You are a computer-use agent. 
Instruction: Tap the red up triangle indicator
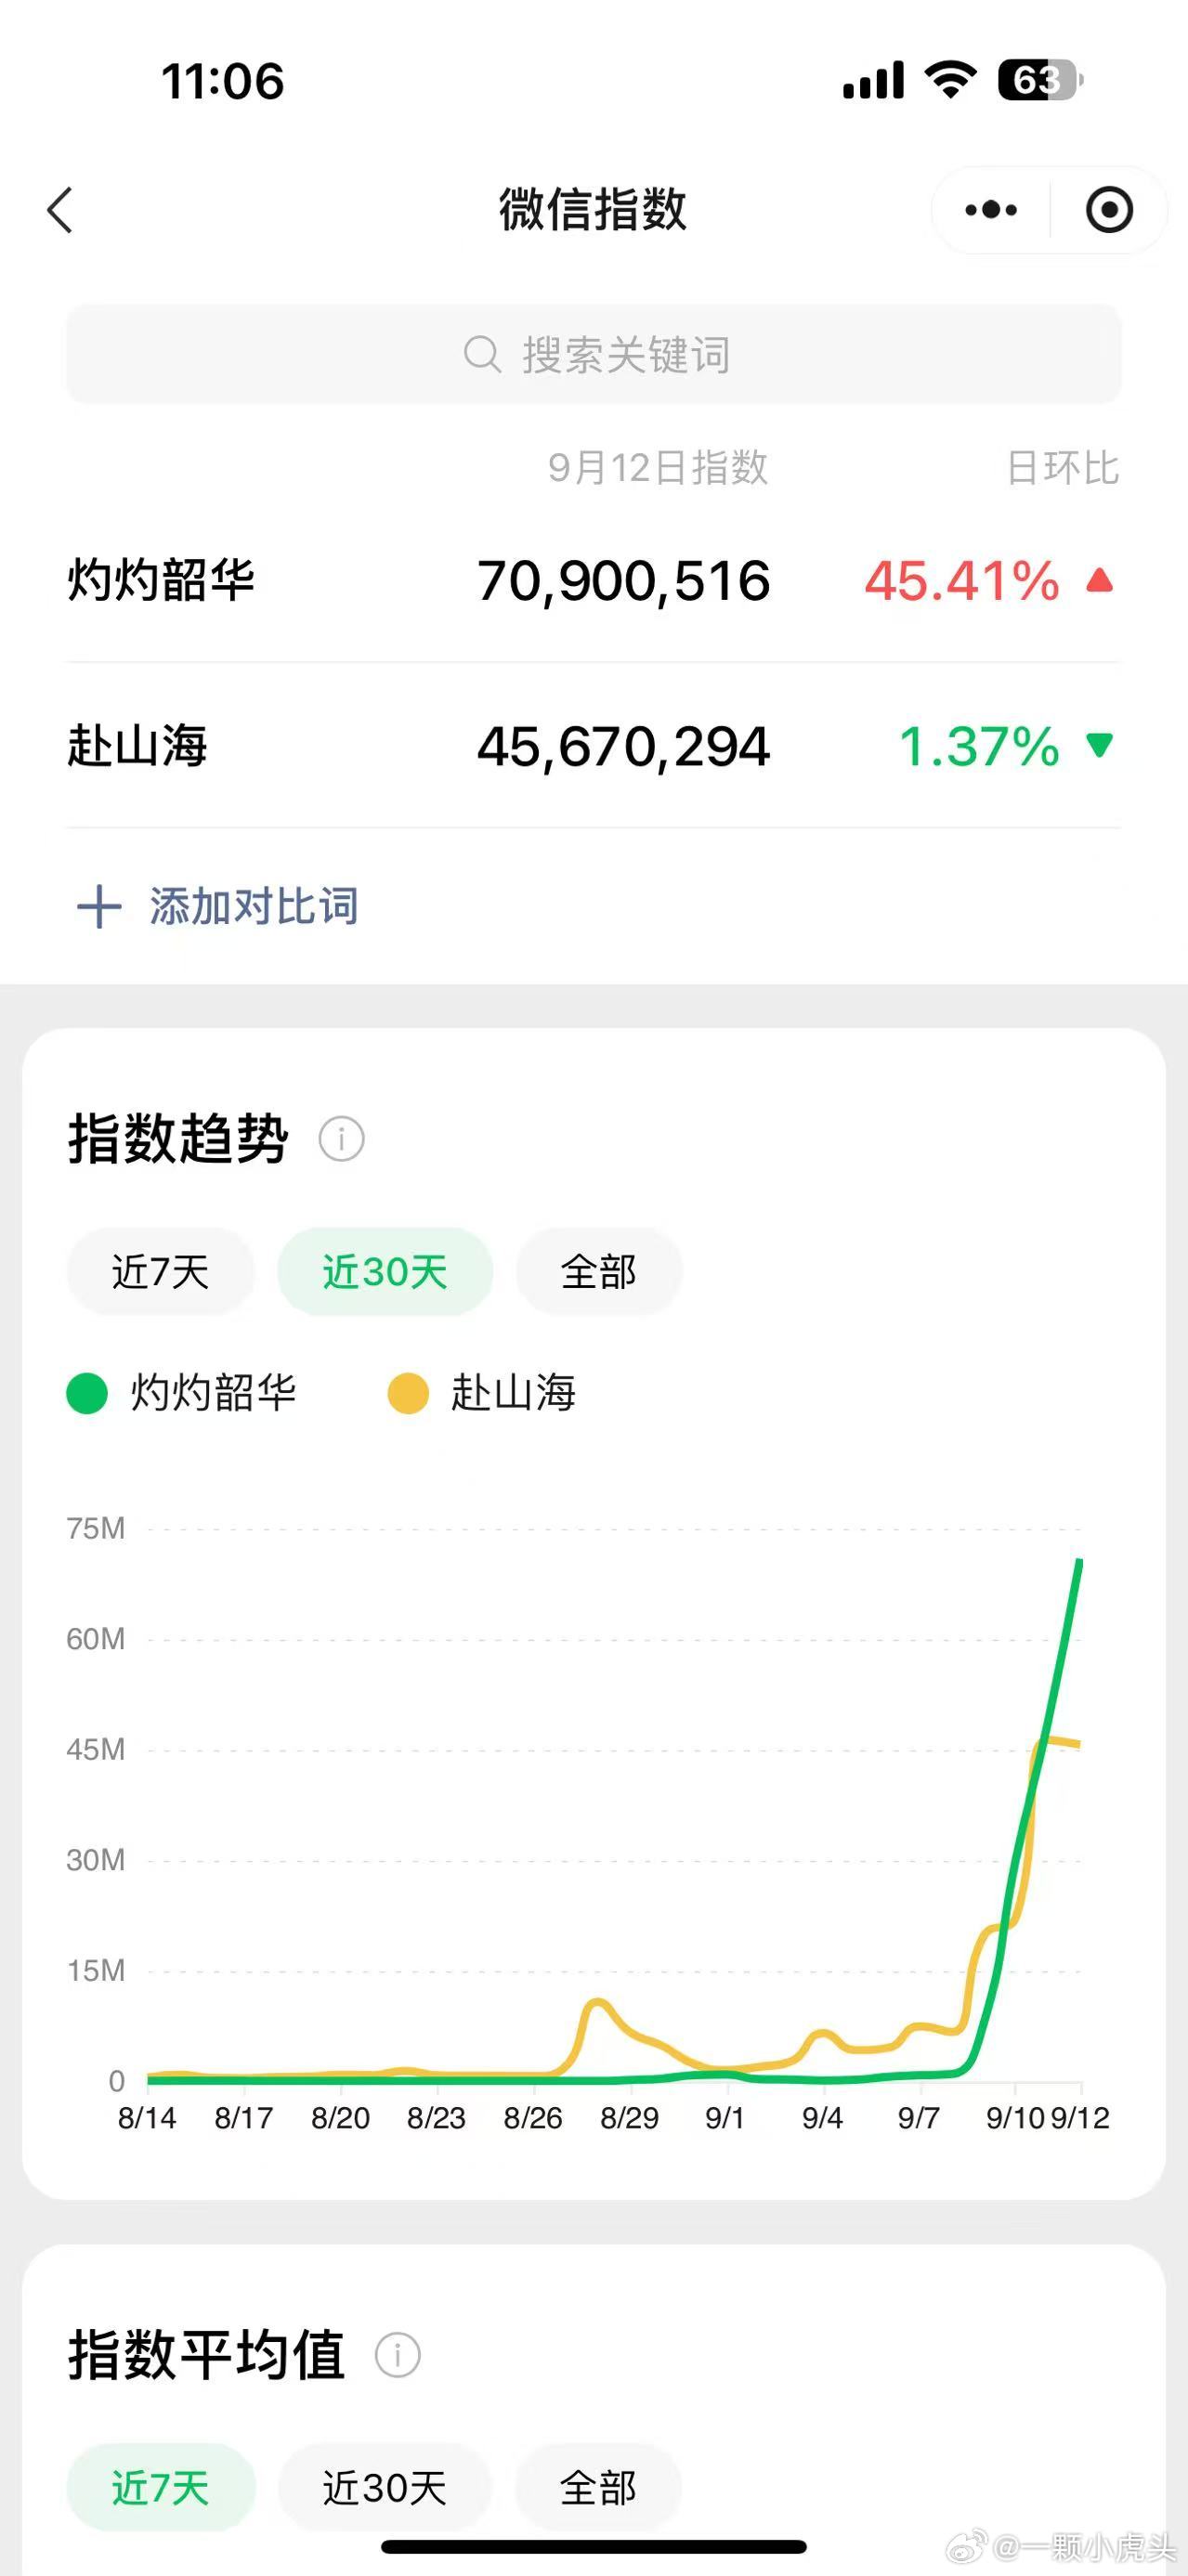(1100, 580)
